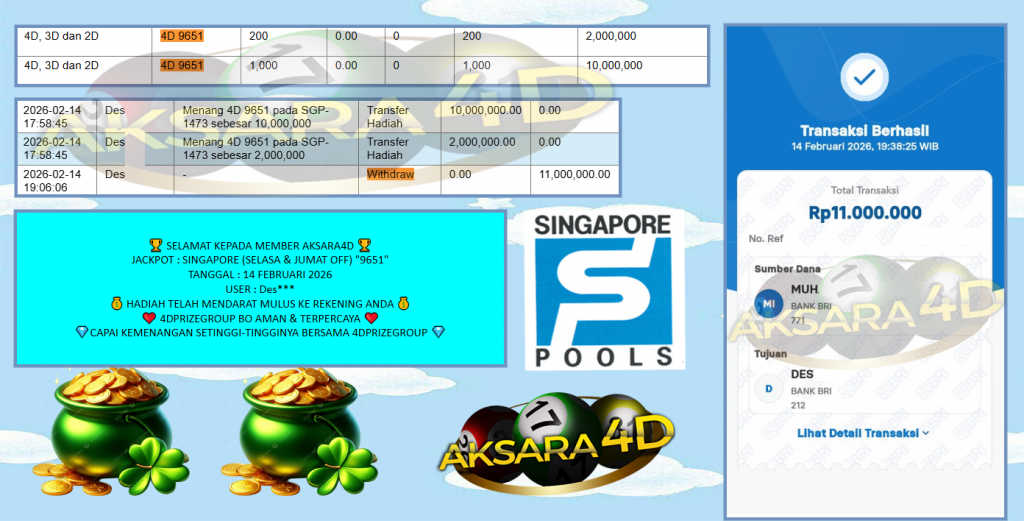Click the 'Sumber Dana' label
The height and width of the screenshot is (521, 1024).
[x=788, y=268]
